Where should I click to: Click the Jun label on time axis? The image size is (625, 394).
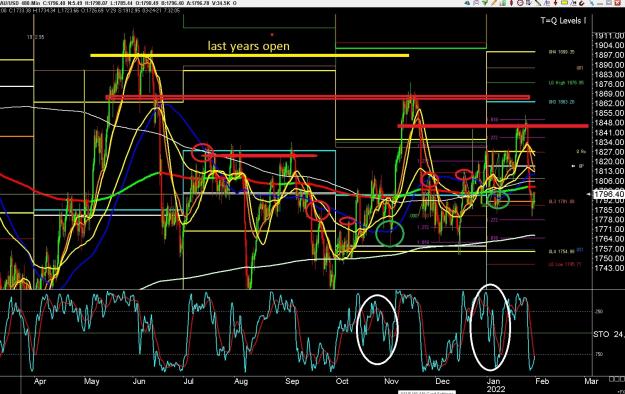[x=139, y=381]
